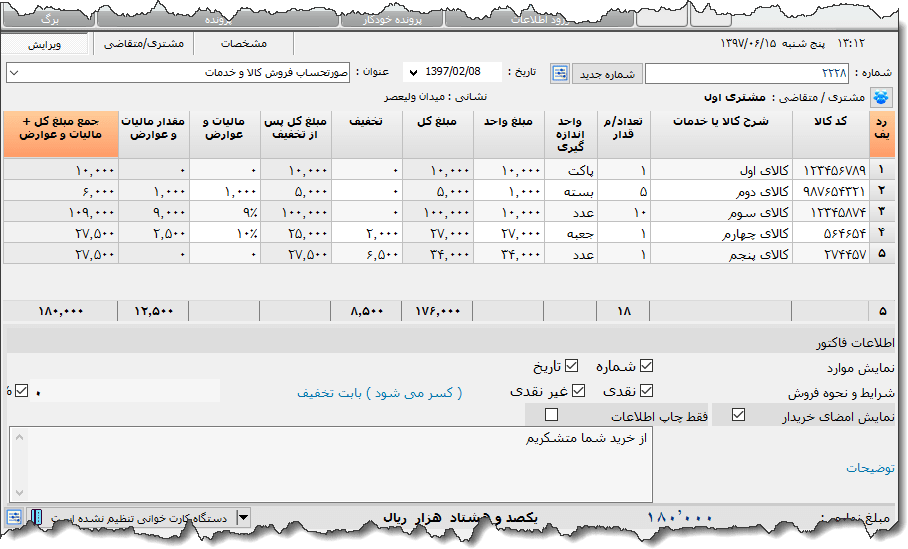
Task: Enable فقط چاپ اطلاعات checkbox
Action: [x=551, y=415]
